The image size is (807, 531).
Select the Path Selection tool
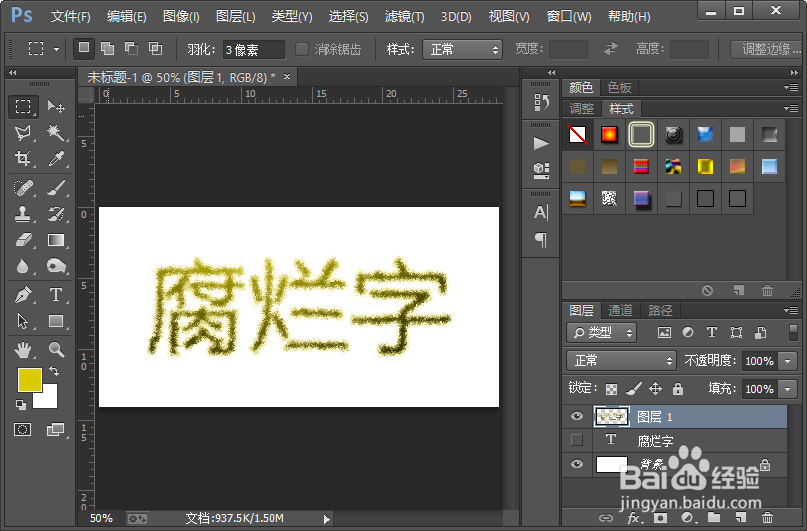tap(23, 321)
